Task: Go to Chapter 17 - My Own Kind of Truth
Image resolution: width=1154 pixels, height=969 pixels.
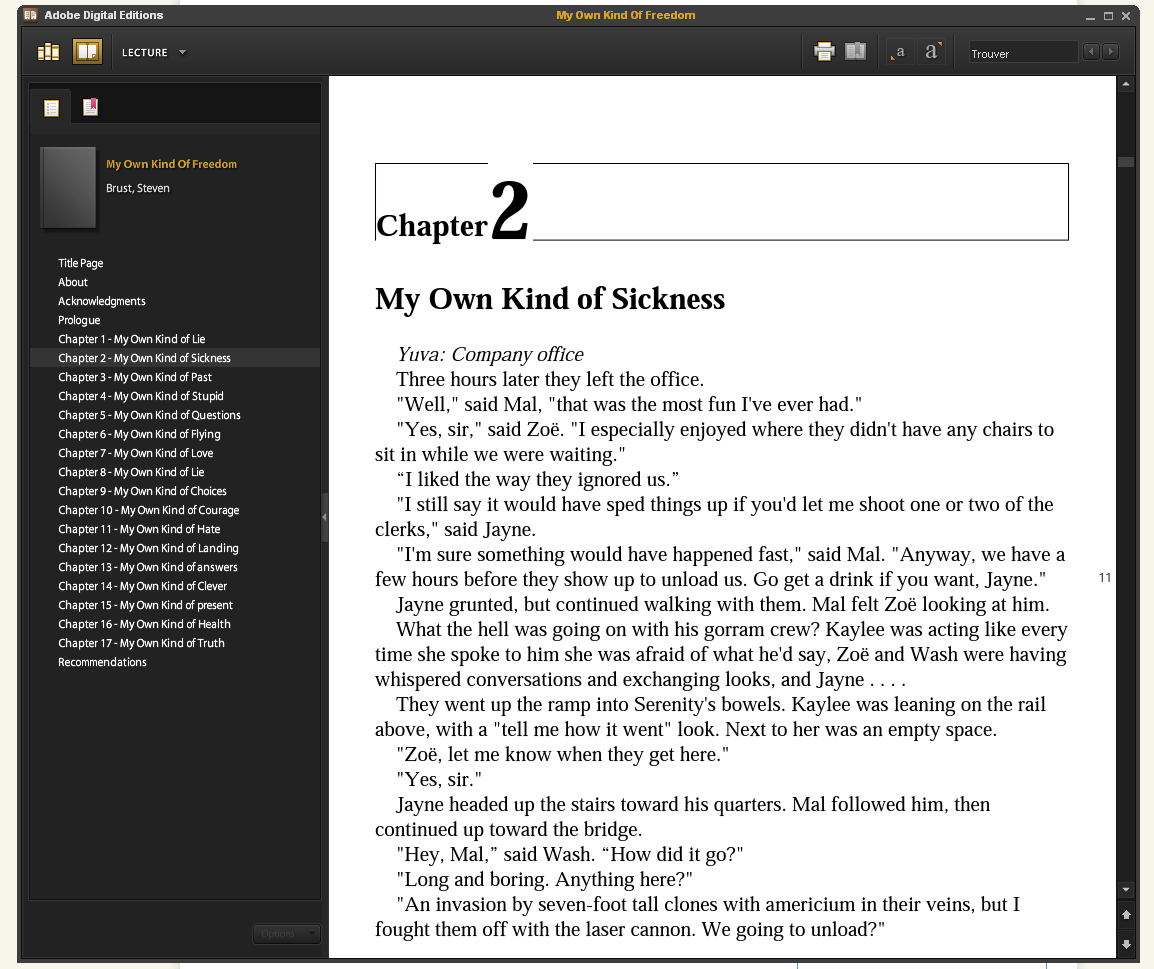Action: (x=141, y=644)
